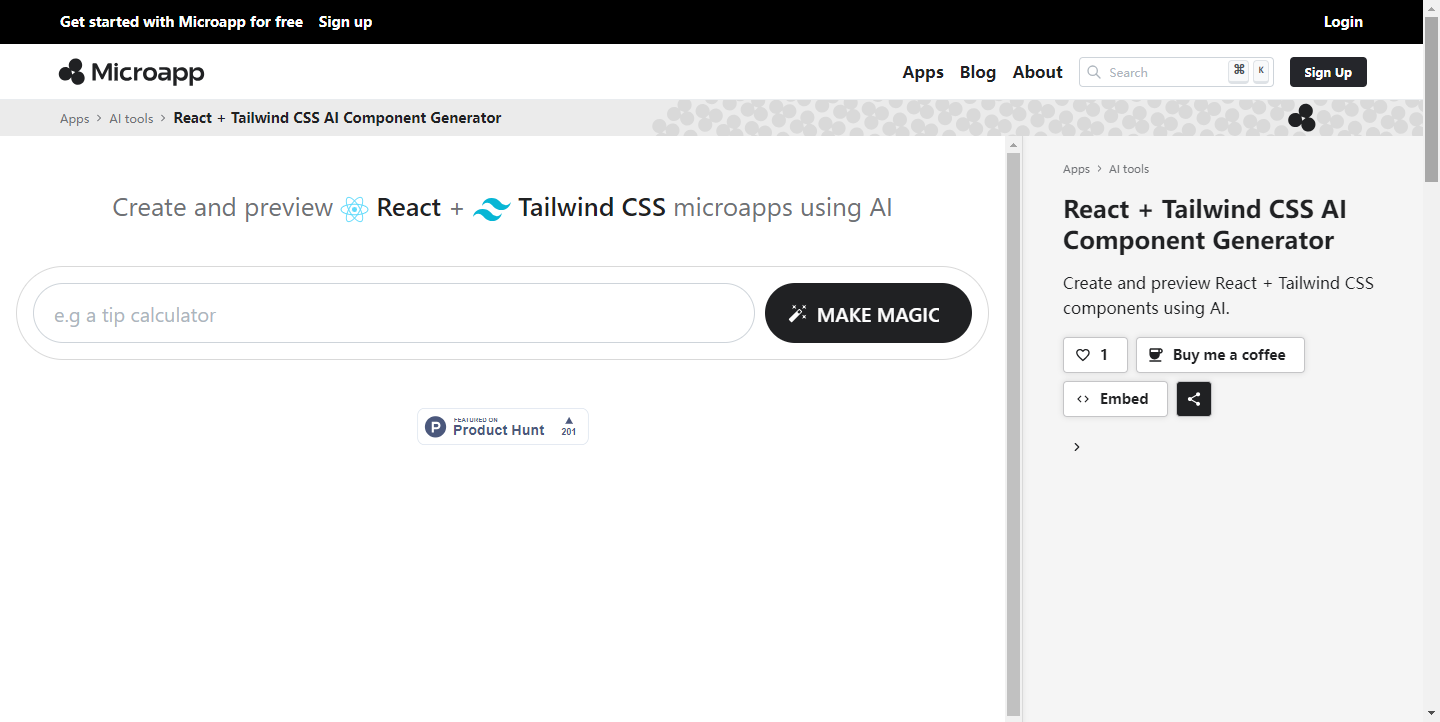Click the Microapp logo in header
Viewport: 1440px width, 722px height.
[131, 72]
